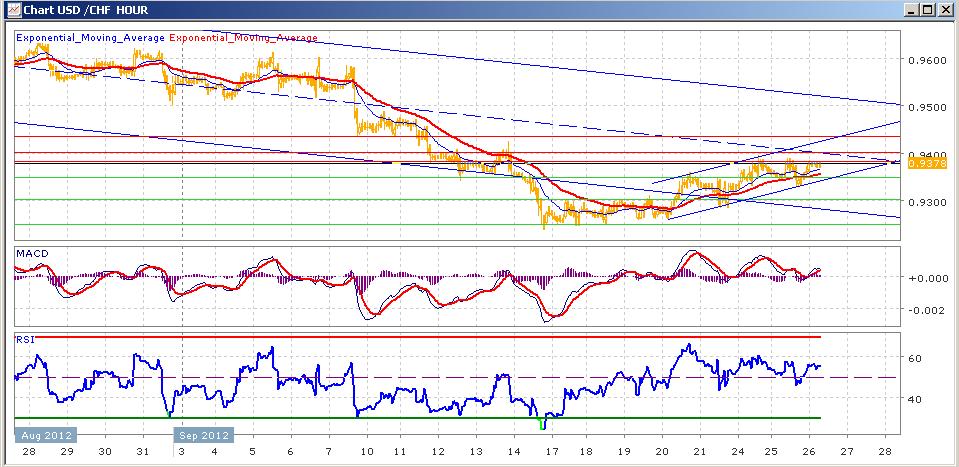Click the red Exponential_Moving_Average legend label
Screen dimensions: 959x467
point(243,38)
